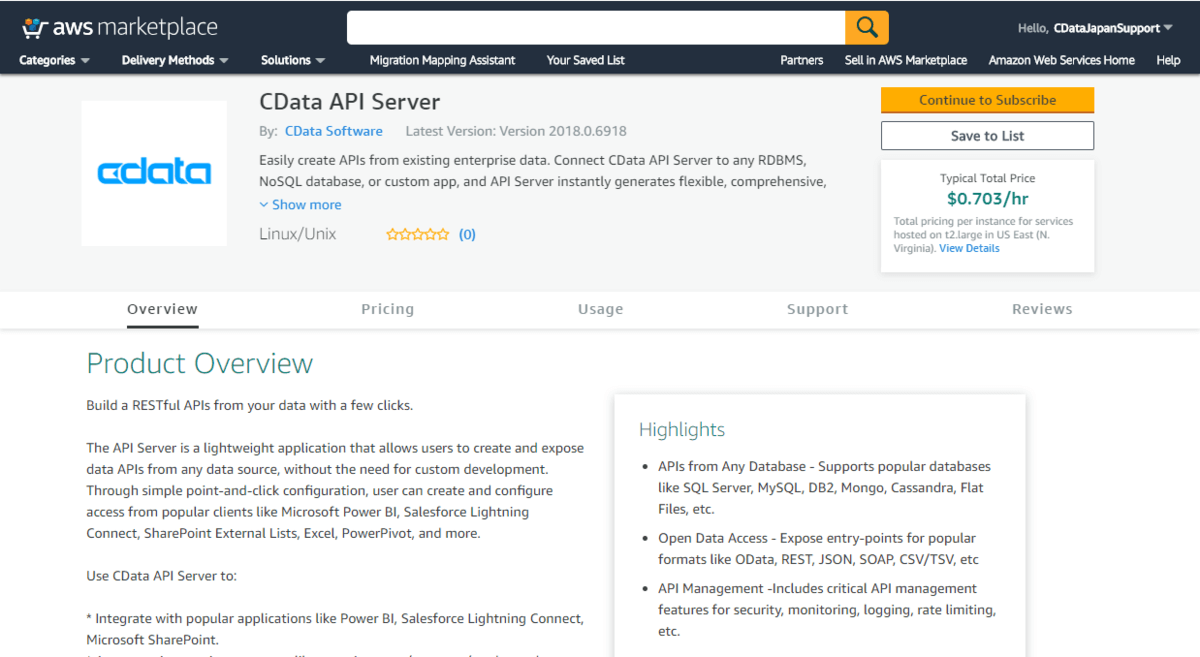This screenshot has width=1200, height=657.
Task: Switch to the Support tab
Action: pyautogui.click(x=817, y=309)
